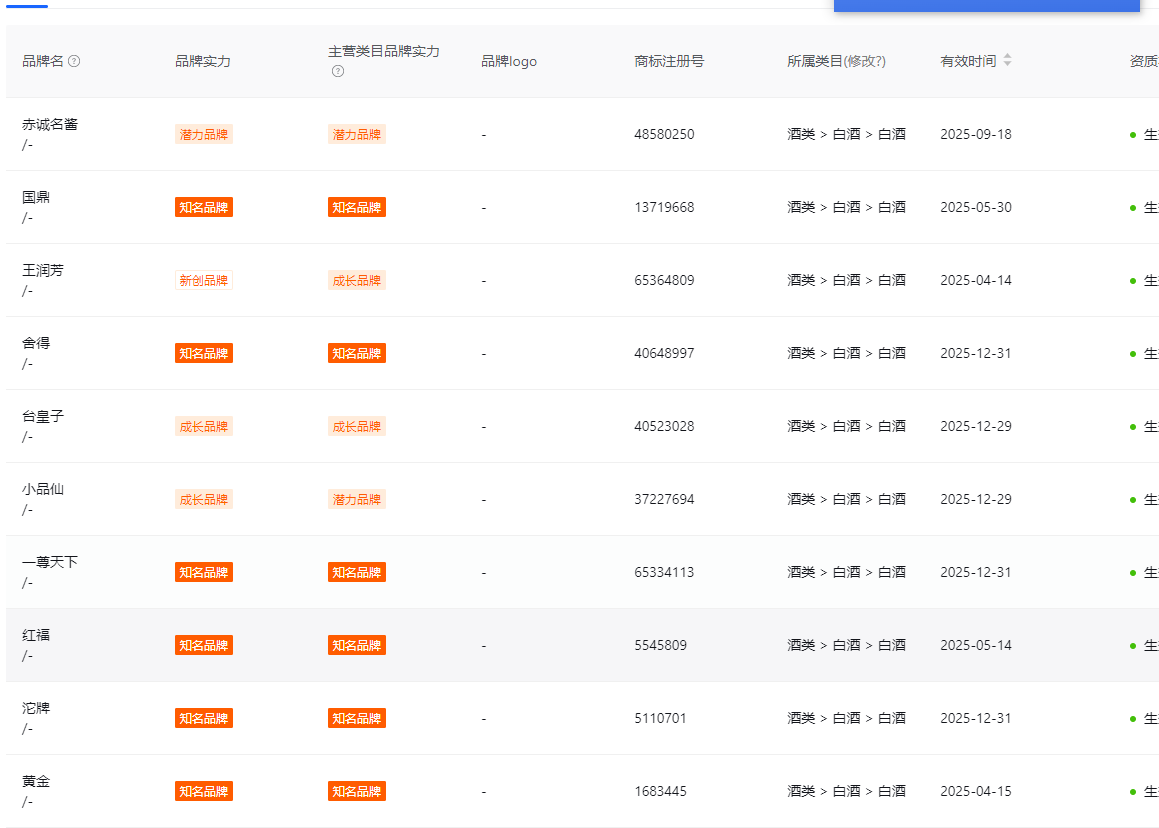Click green status dot in 舍得 row
The image size is (1159, 828).
click(x=1133, y=354)
